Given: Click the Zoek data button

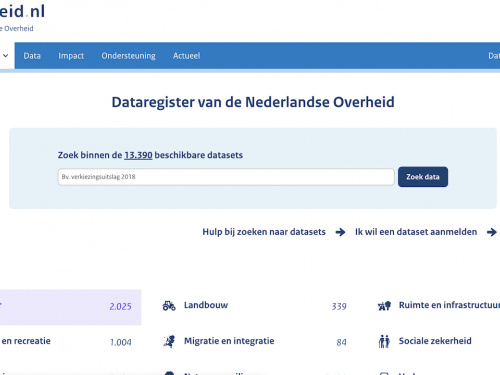Looking at the screenshot, I should tap(423, 177).
